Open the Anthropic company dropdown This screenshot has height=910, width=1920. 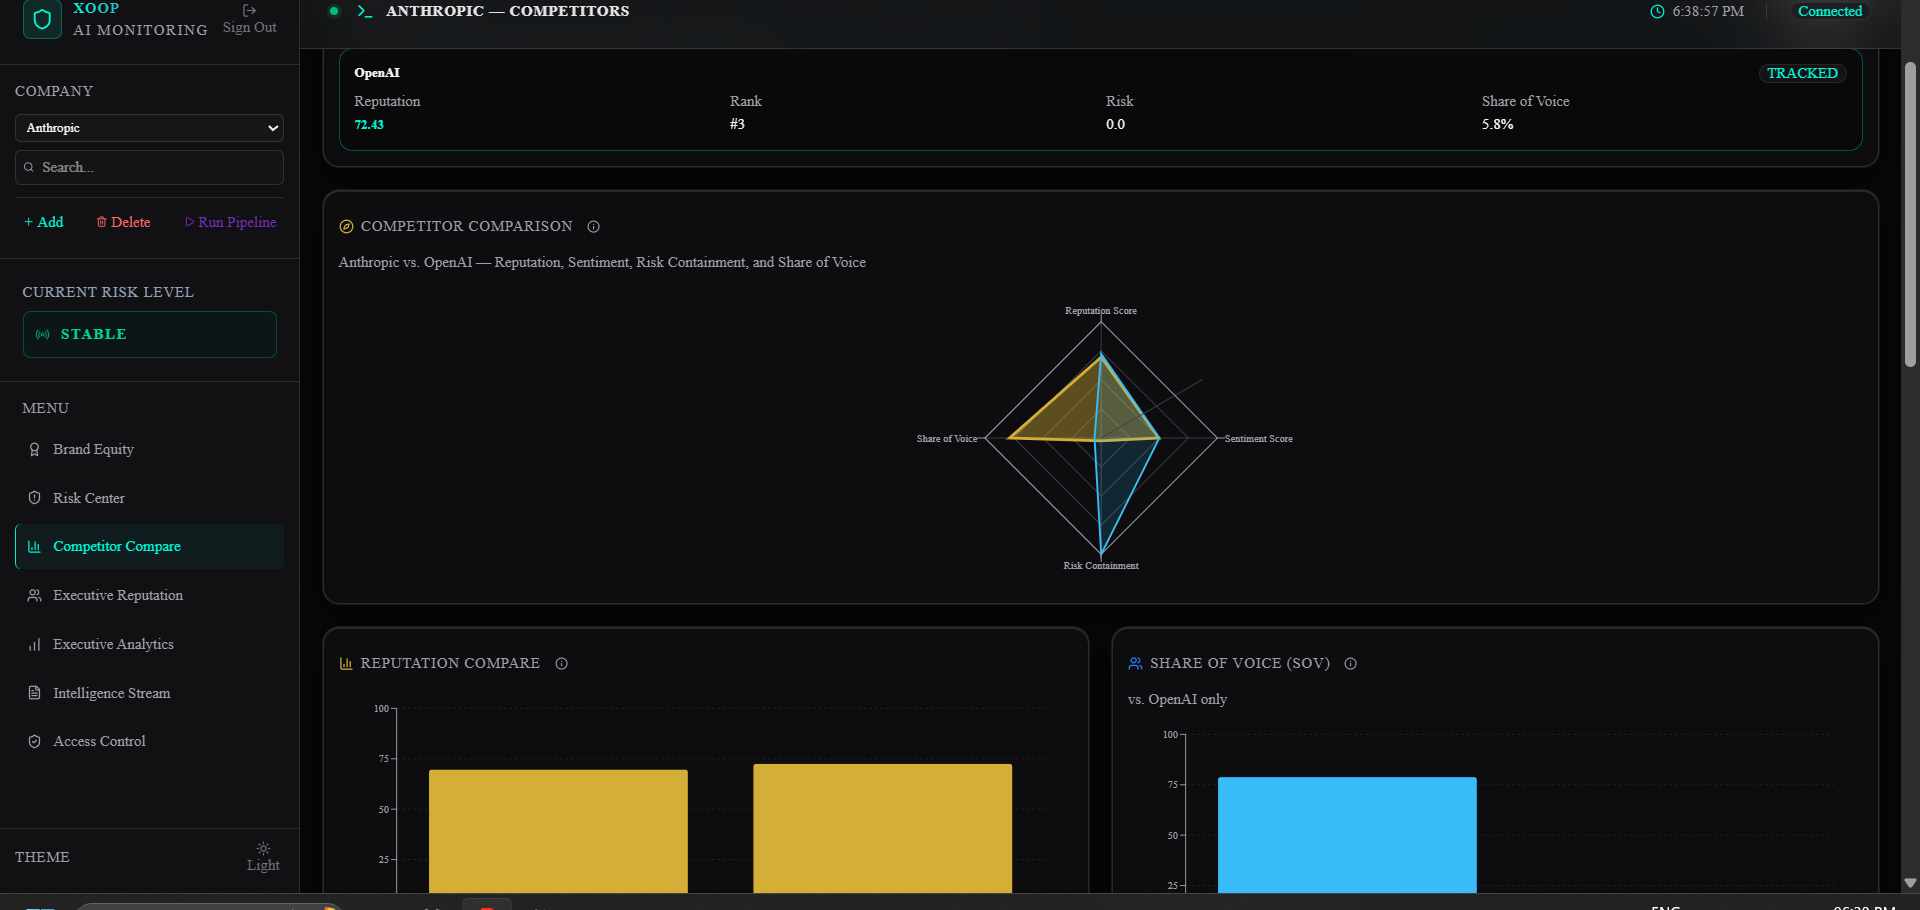pos(149,128)
